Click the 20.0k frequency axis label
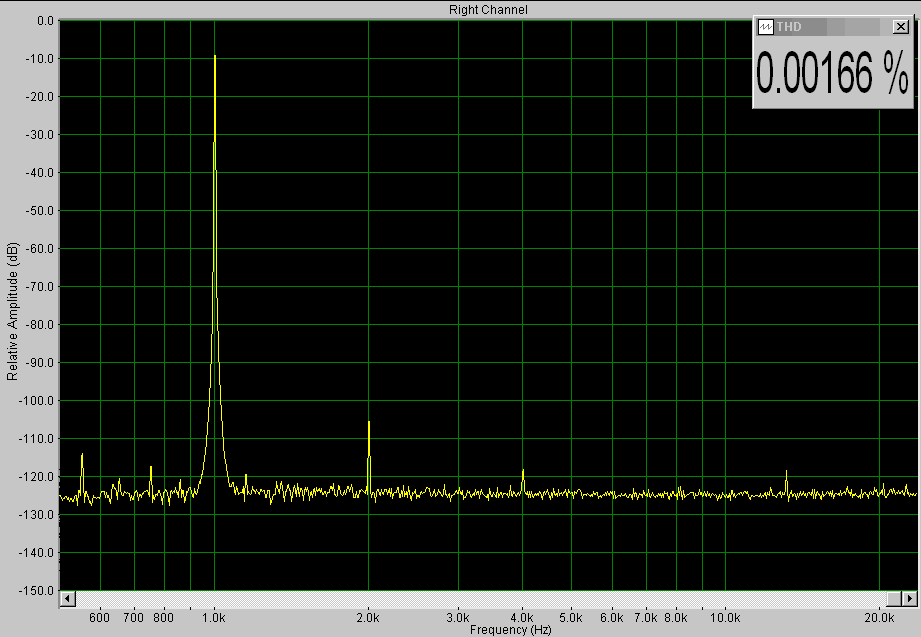 point(879,618)
